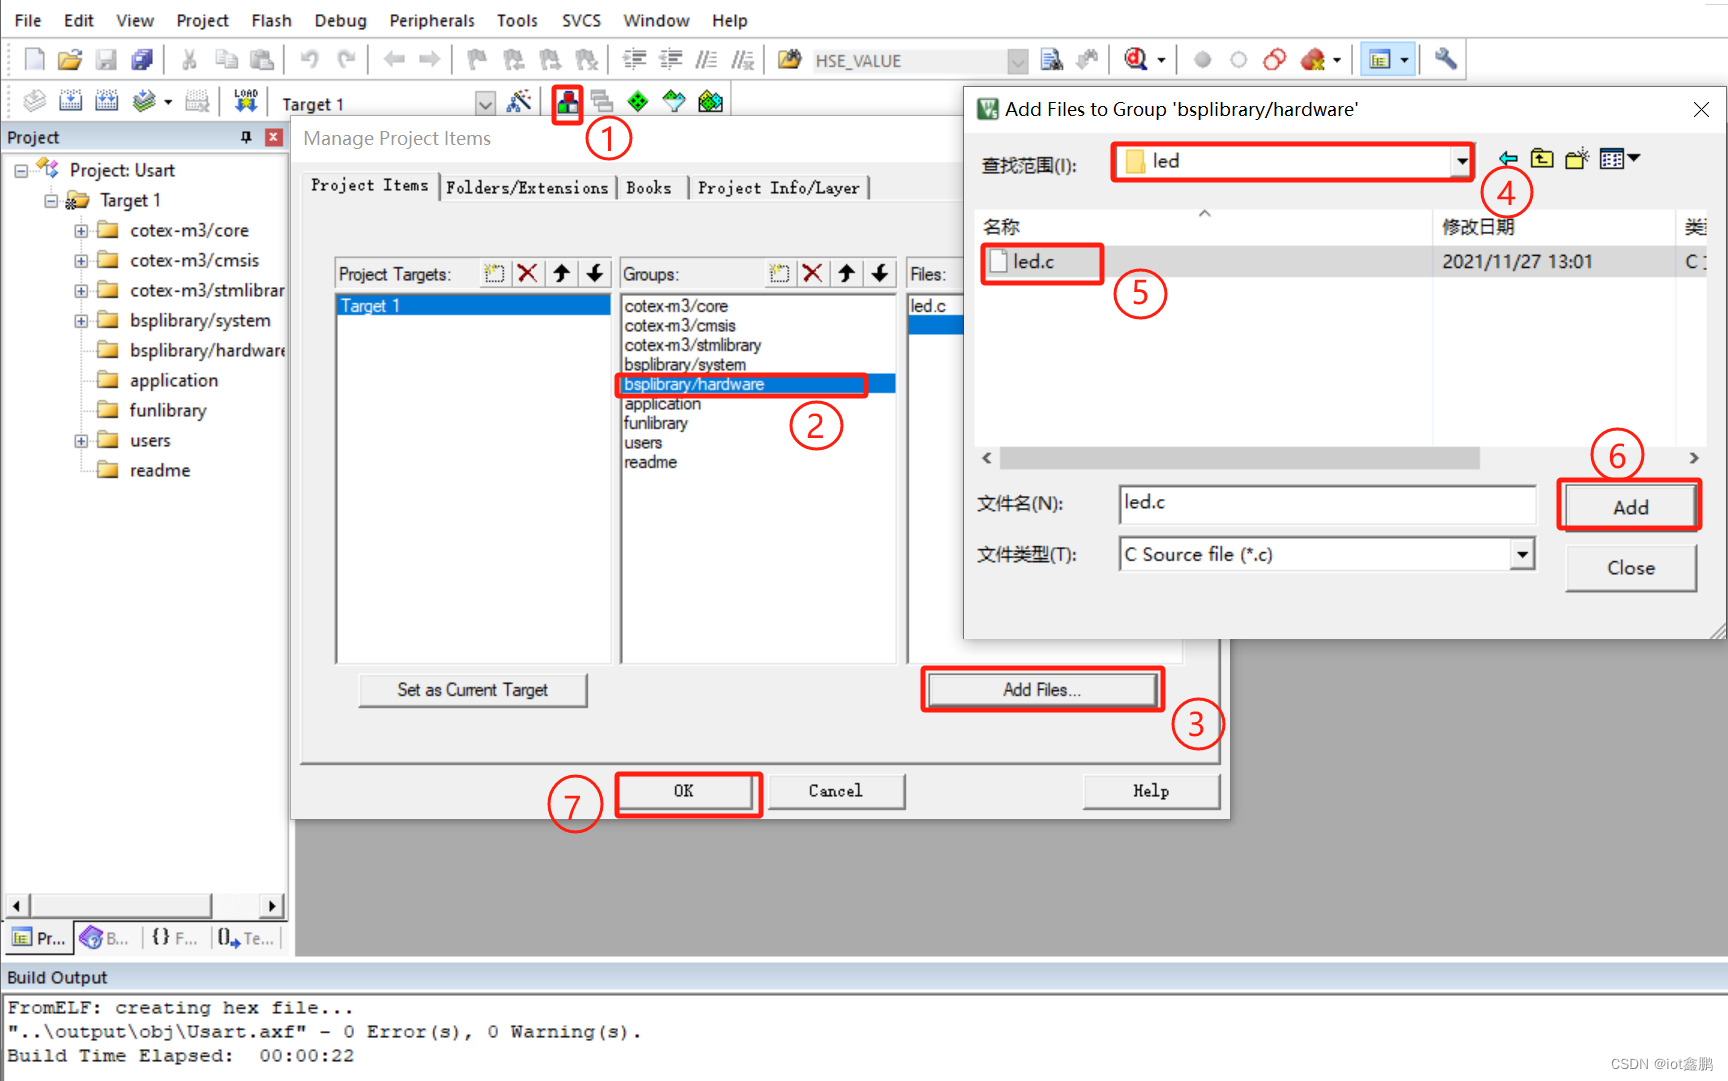
Task: Toggle auto-hide pin of Project panel
Action: [x=246, y=137]
